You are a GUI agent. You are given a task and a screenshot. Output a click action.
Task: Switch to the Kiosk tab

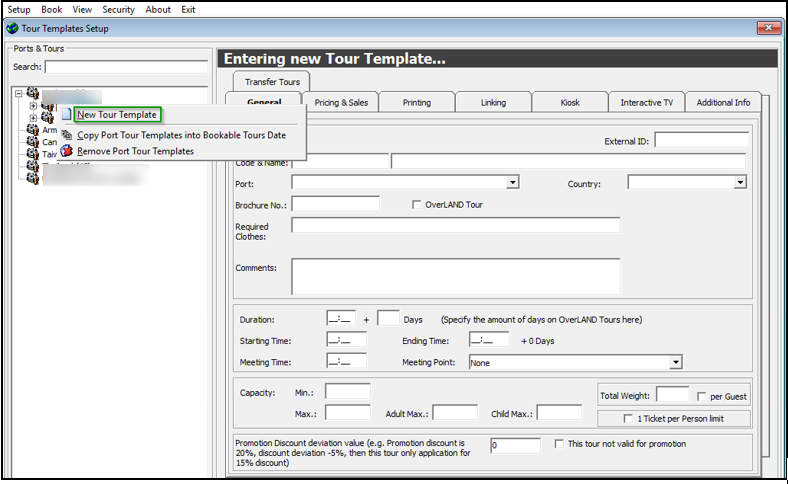pyautogui.click(x=570, y=102)
